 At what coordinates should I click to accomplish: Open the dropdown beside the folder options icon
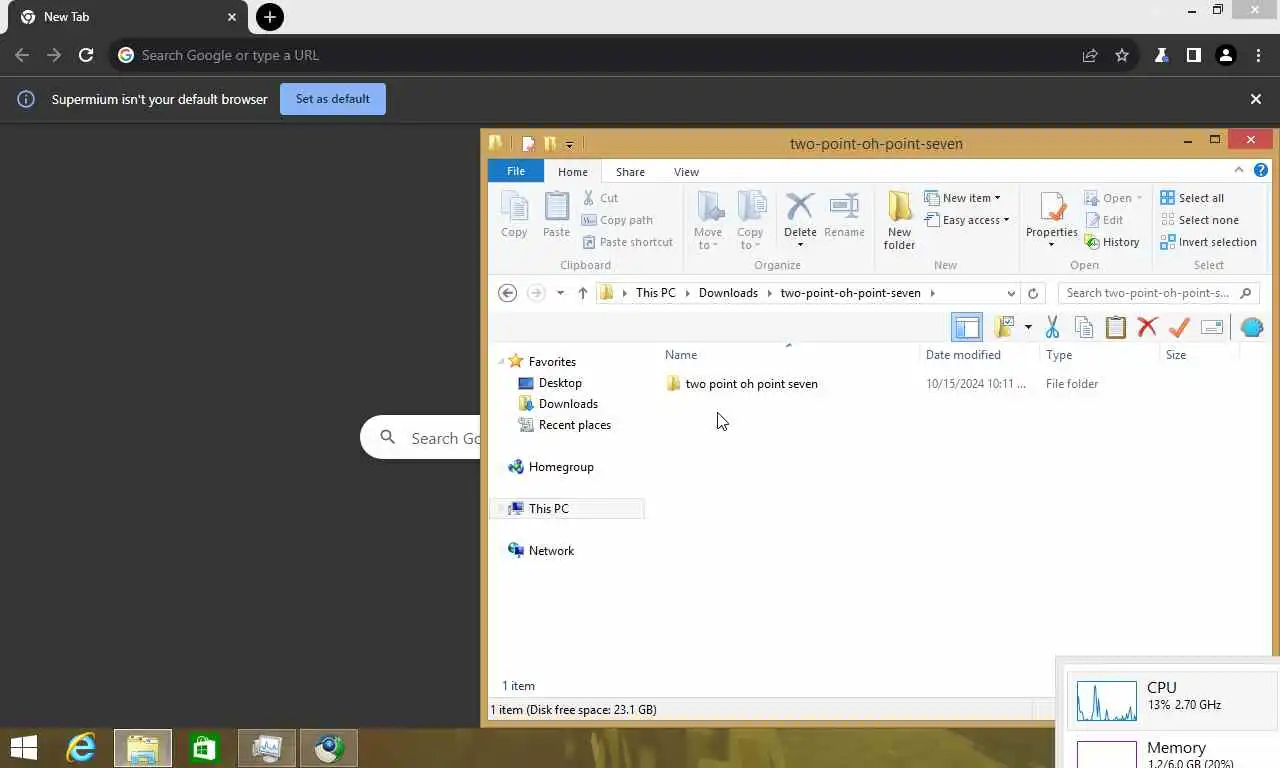point(1027,327)
